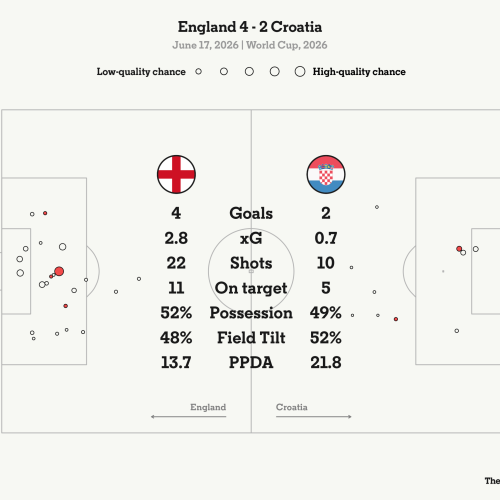Click the middle legend circle

click(249, 71)
